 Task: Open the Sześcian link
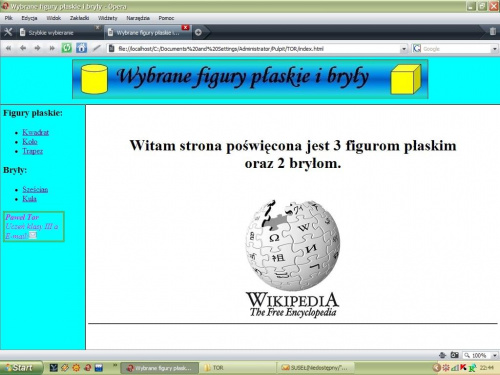(x=35, y=189)
